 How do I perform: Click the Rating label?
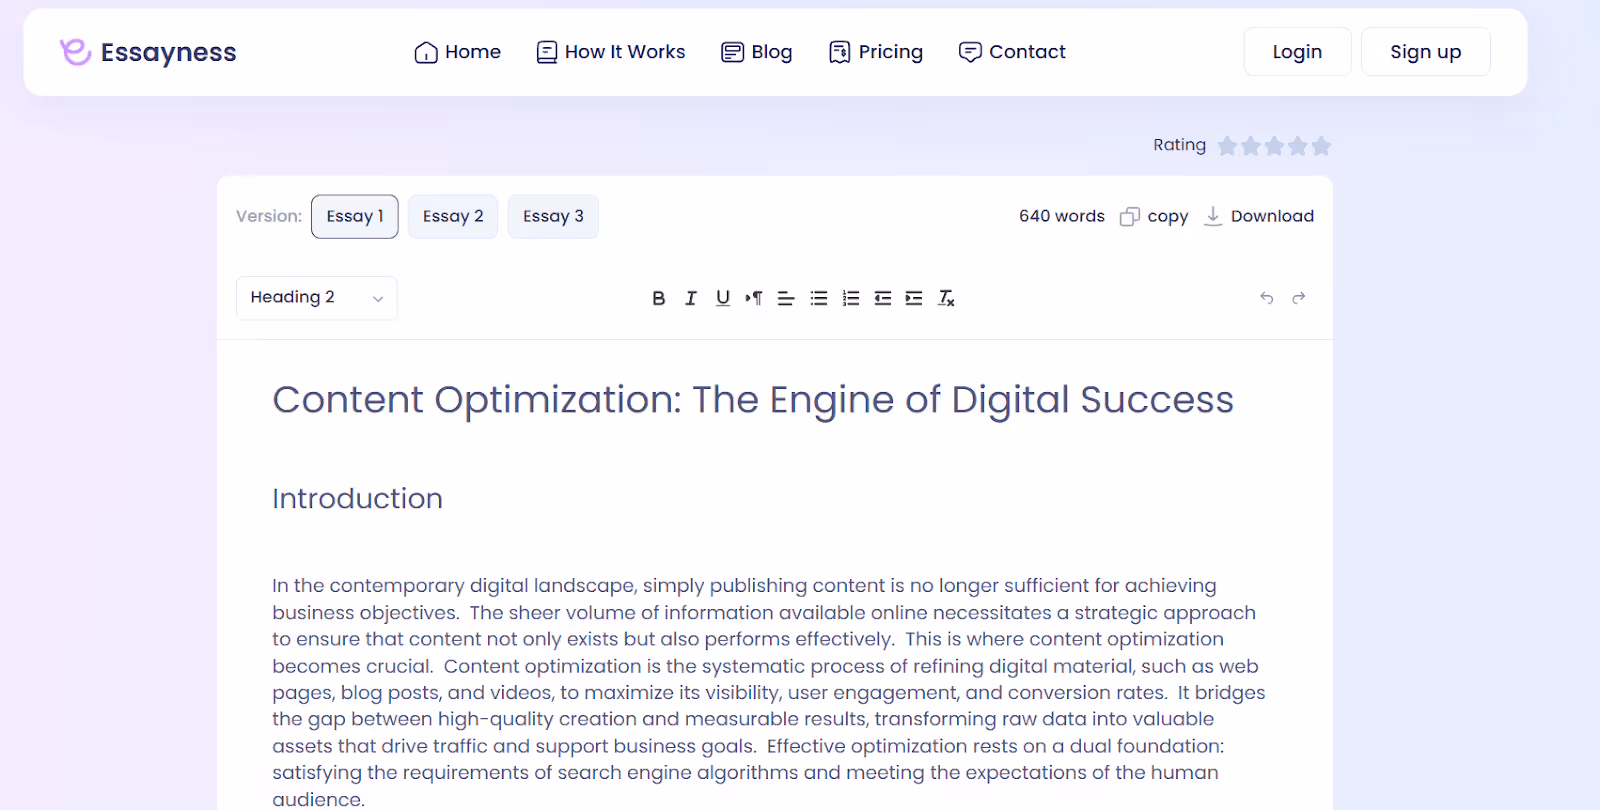[1179, 145]
